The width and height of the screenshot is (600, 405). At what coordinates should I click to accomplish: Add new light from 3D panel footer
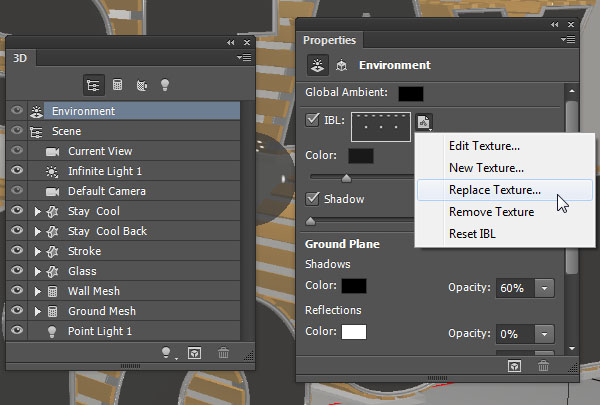click(167, 353)
